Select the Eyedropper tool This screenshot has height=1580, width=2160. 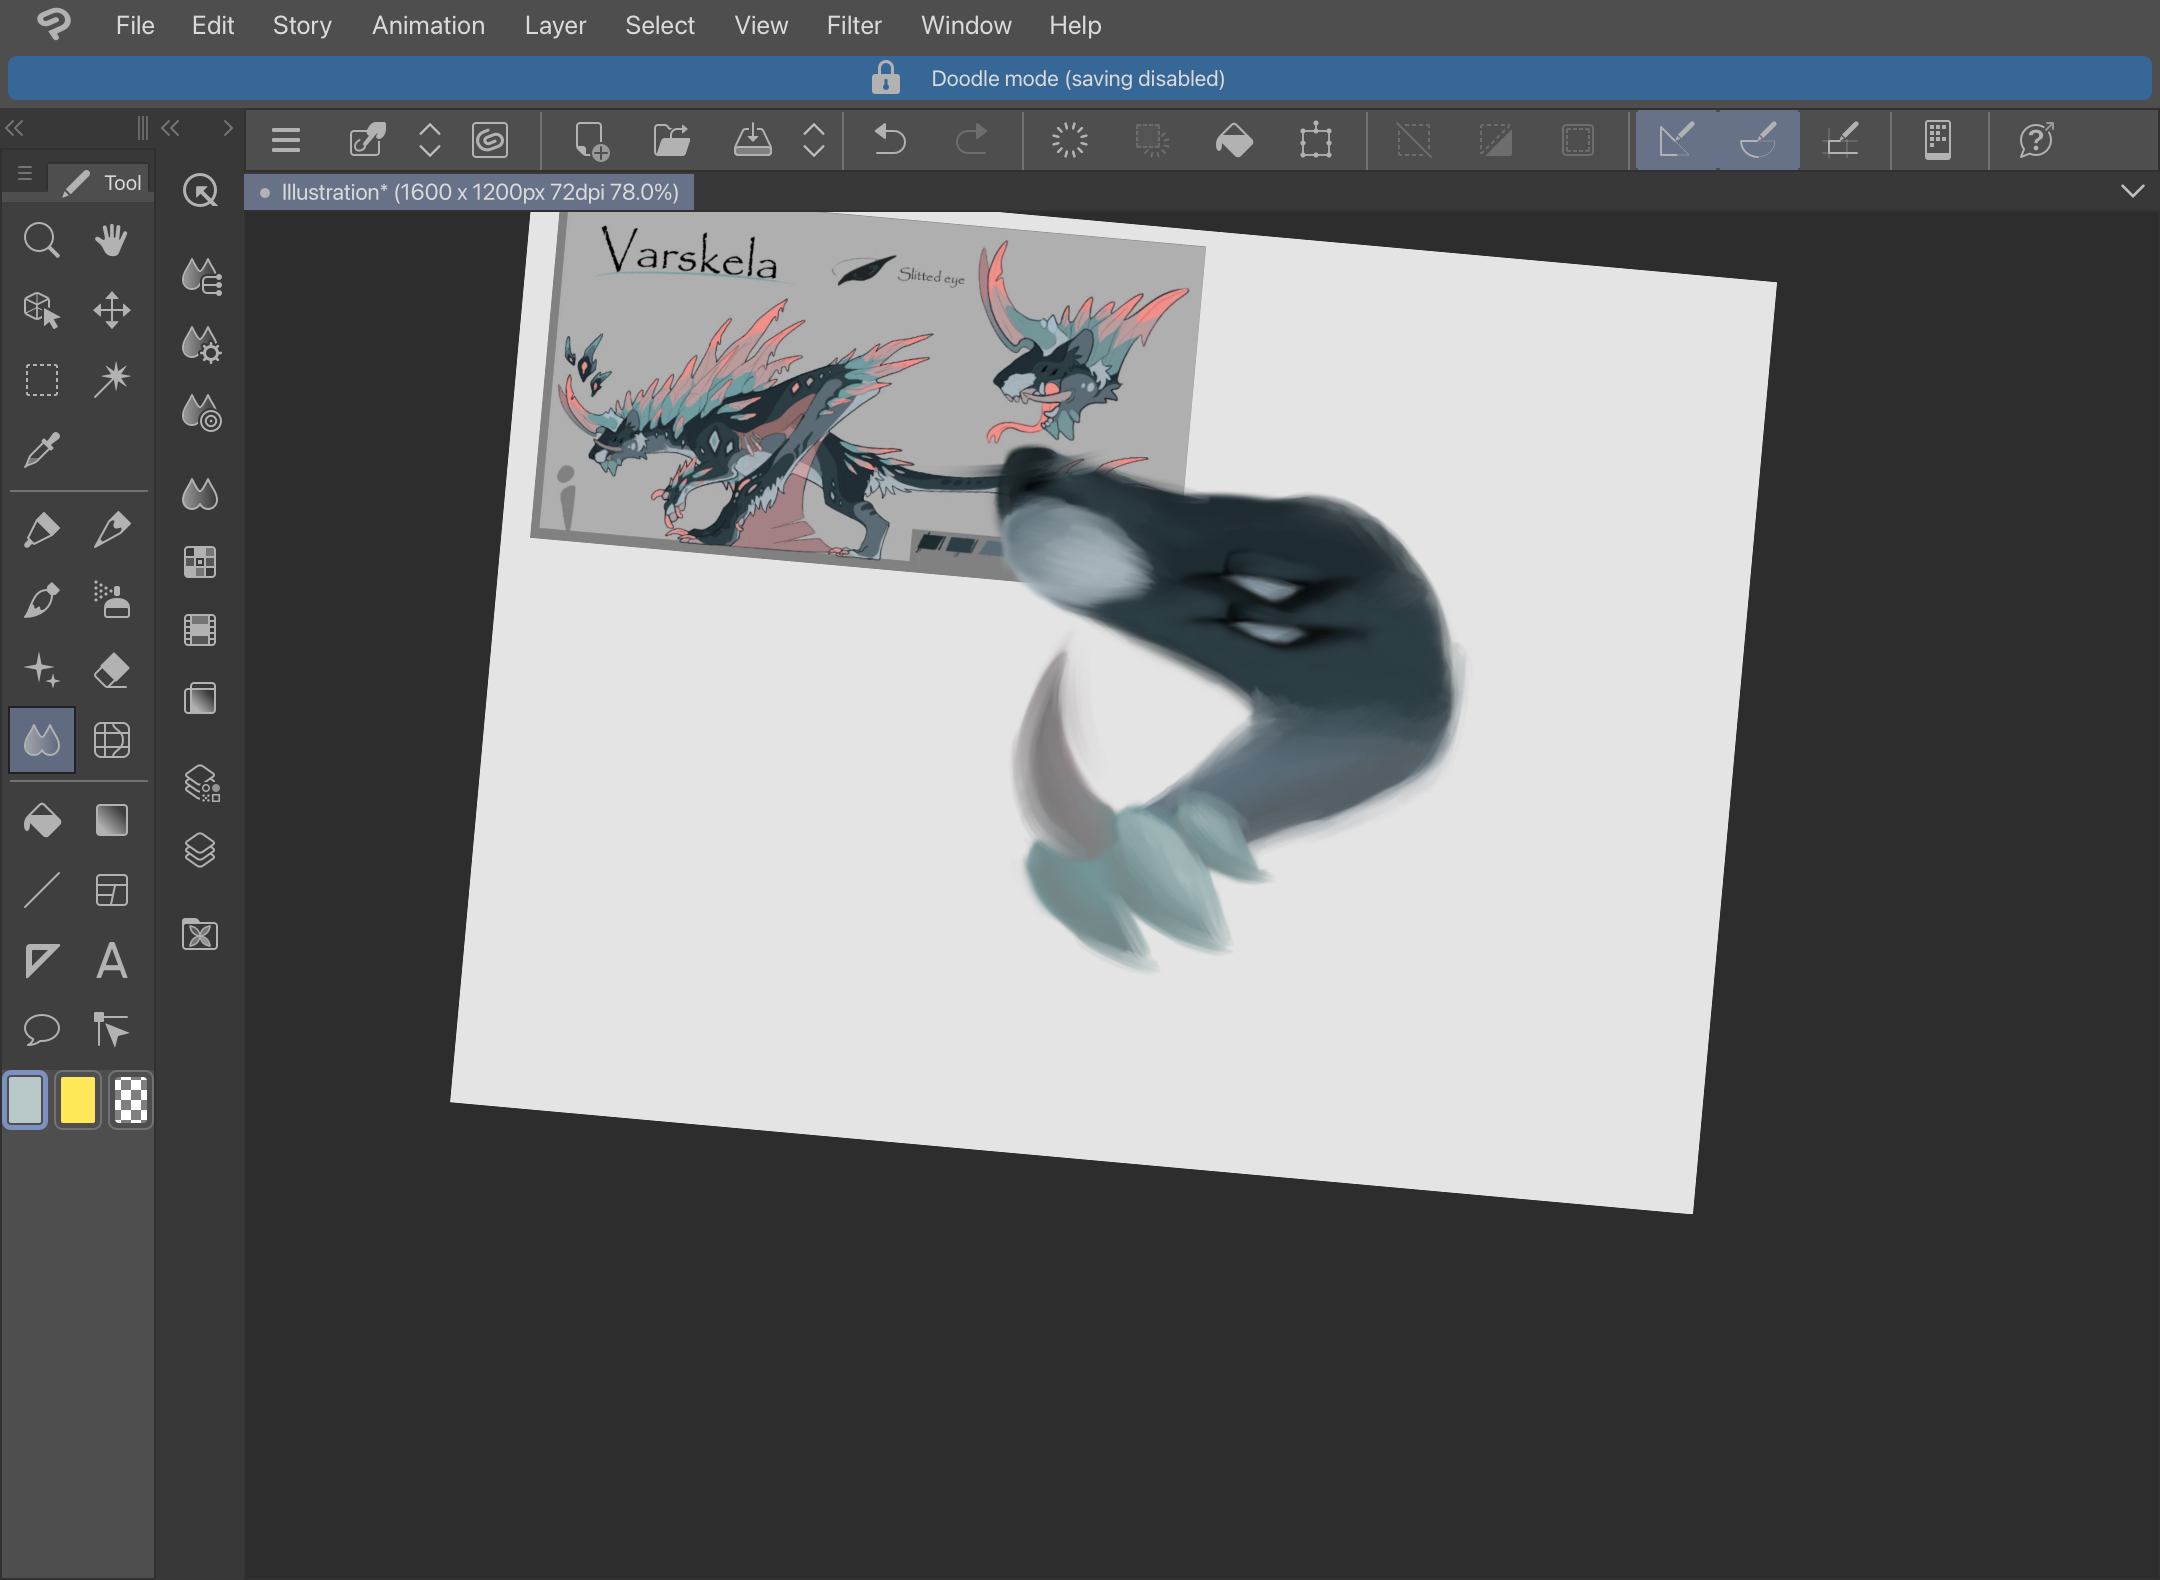click(x=41, y=450)
